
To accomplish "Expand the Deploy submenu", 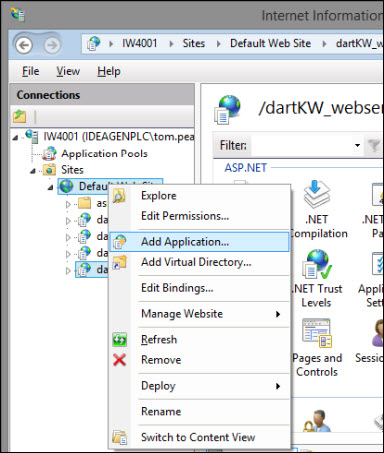I will click(278, 386).
